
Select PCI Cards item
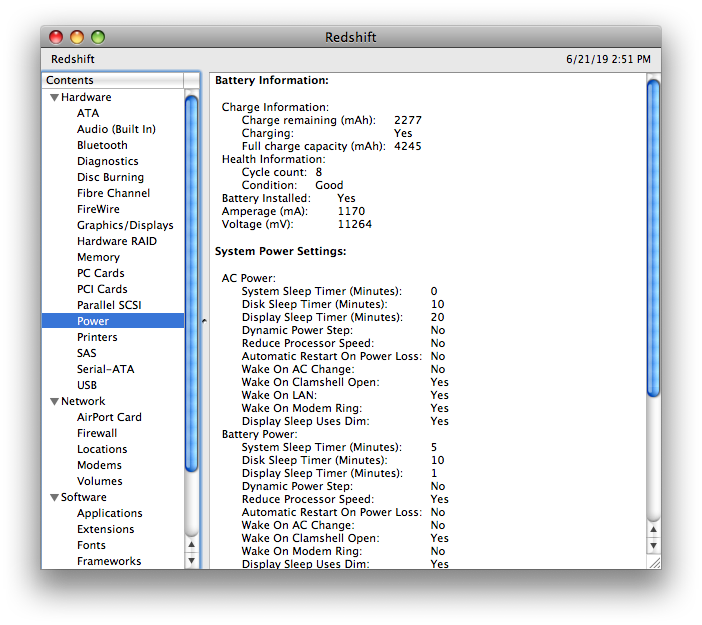click(102, 289)
